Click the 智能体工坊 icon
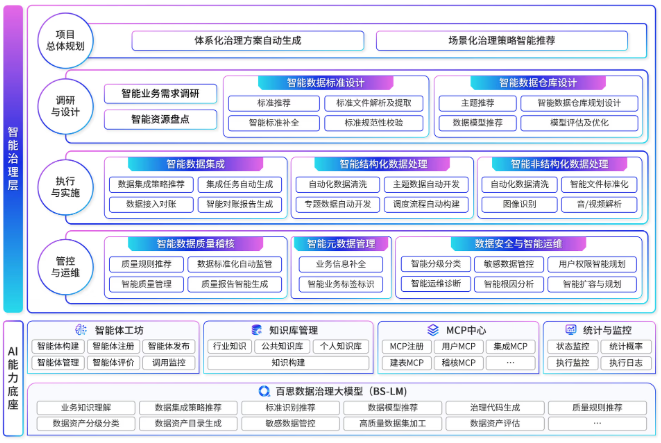This screenshot has height=443, width=661. [x=81, y=330]
